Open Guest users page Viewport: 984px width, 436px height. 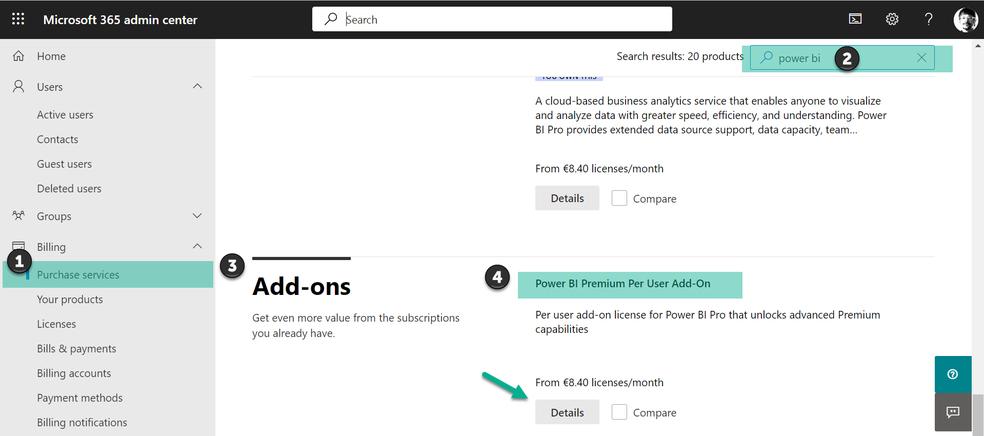pyautogui.click(x=64, y=164)
